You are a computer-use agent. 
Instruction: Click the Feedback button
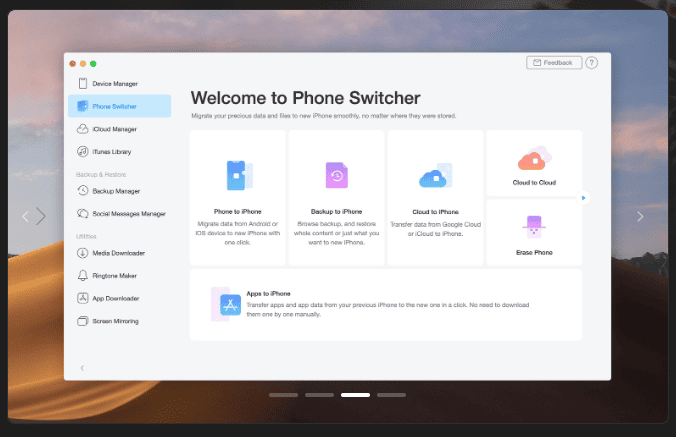pos(554,63)
